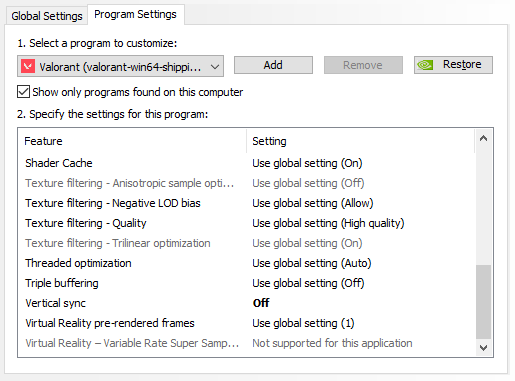The width and height of the screenshot is (515, 381).
Task: Open Negative LOD bias setting (Allow)
Action: (x=313, y=203)
